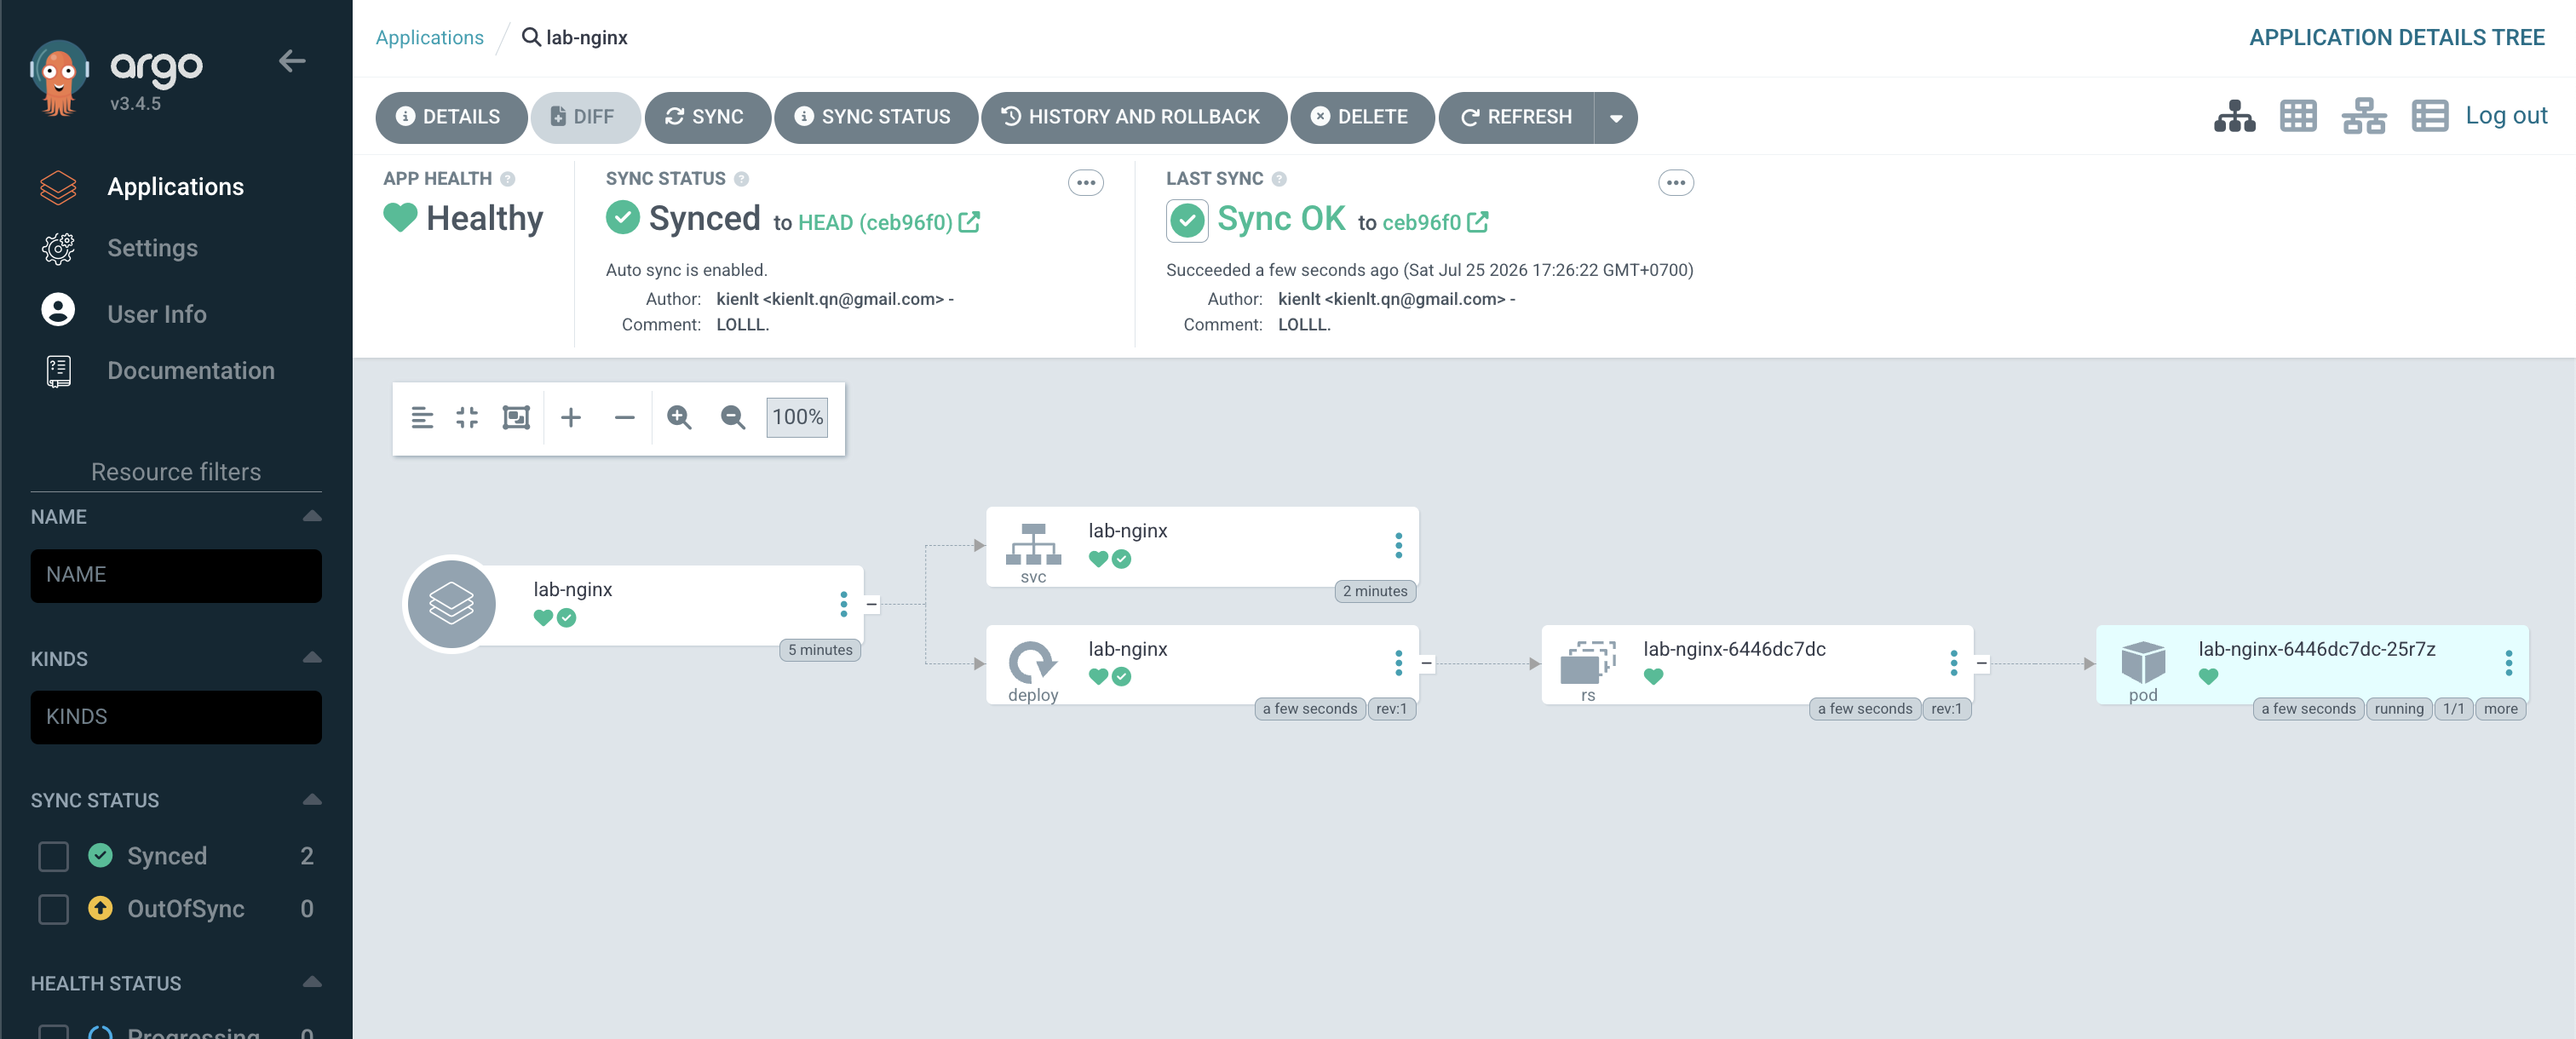Open menu for lab-nginx-6446dc7dc rs node
Image resolution: width=2576 pixels, height=1039 pixels.
click(x=1954, y=663)
